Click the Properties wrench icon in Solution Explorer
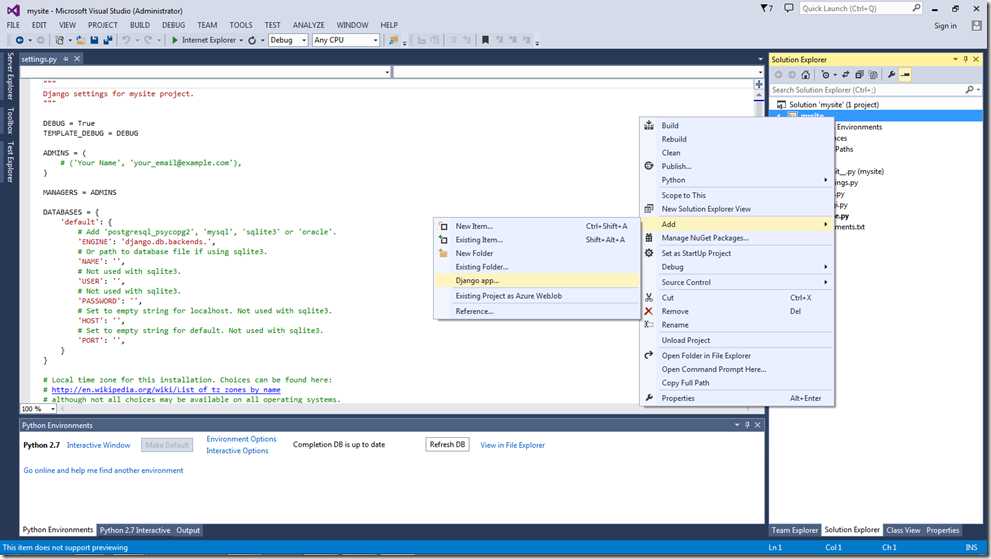This screenshot has height=559, width=991. click(x=891, y=75)
